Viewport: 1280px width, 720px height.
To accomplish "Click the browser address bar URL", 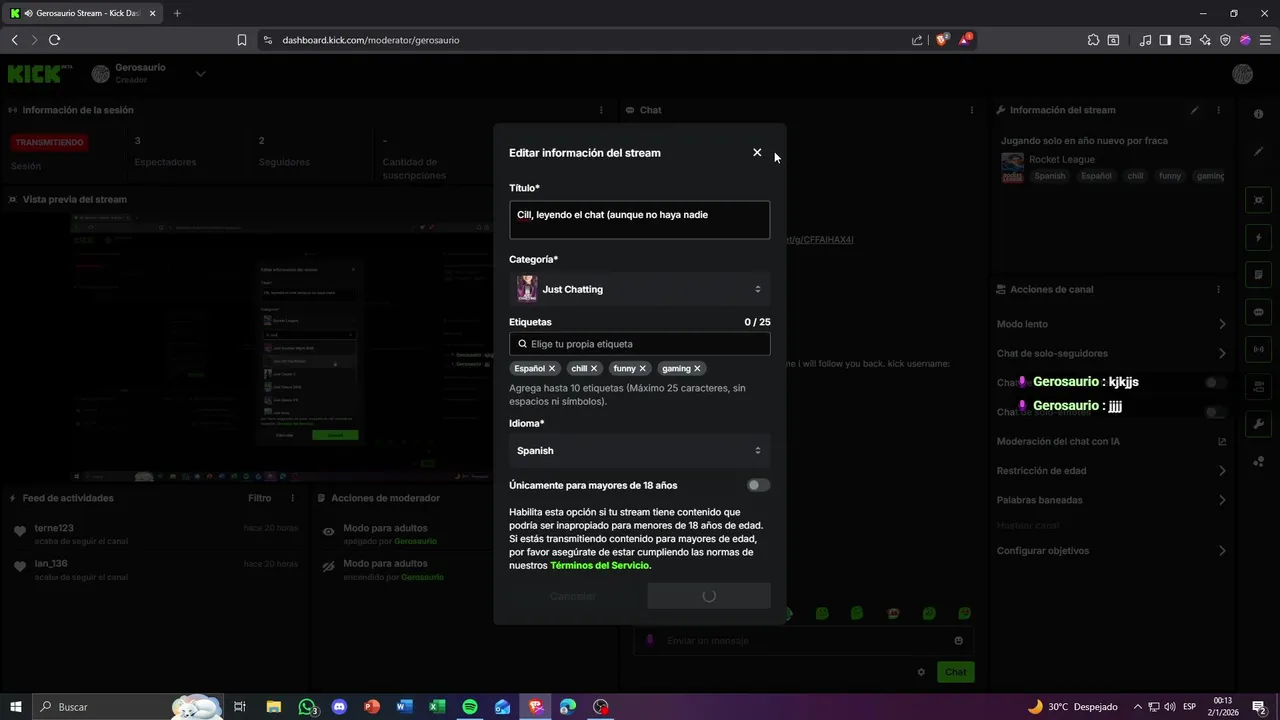I will (371, 40).
